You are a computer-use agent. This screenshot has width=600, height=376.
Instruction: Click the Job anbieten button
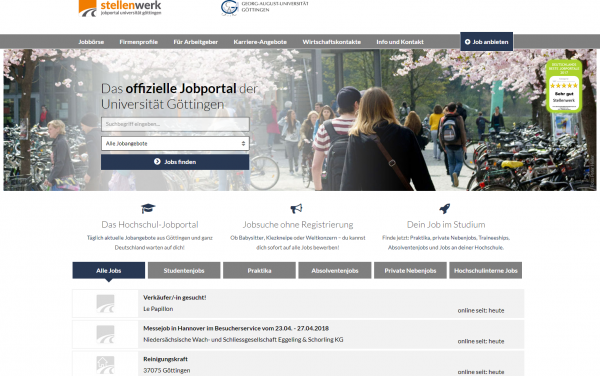click(x=486, y=42)
